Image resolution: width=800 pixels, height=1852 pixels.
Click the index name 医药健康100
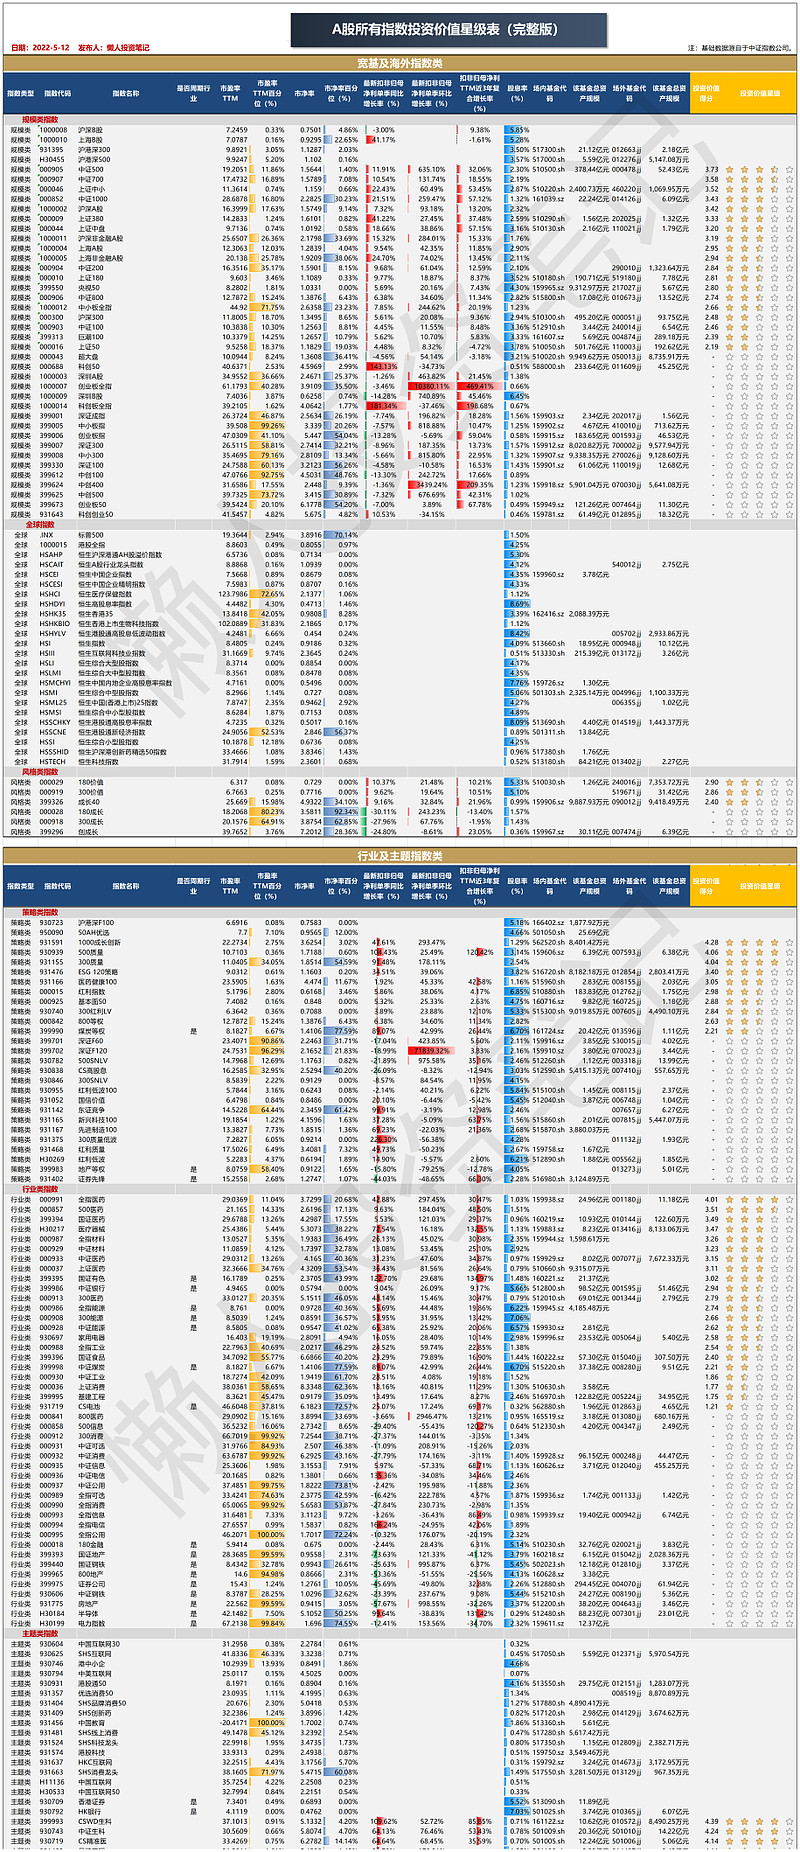pyautogui.click(x=97, y=982)
